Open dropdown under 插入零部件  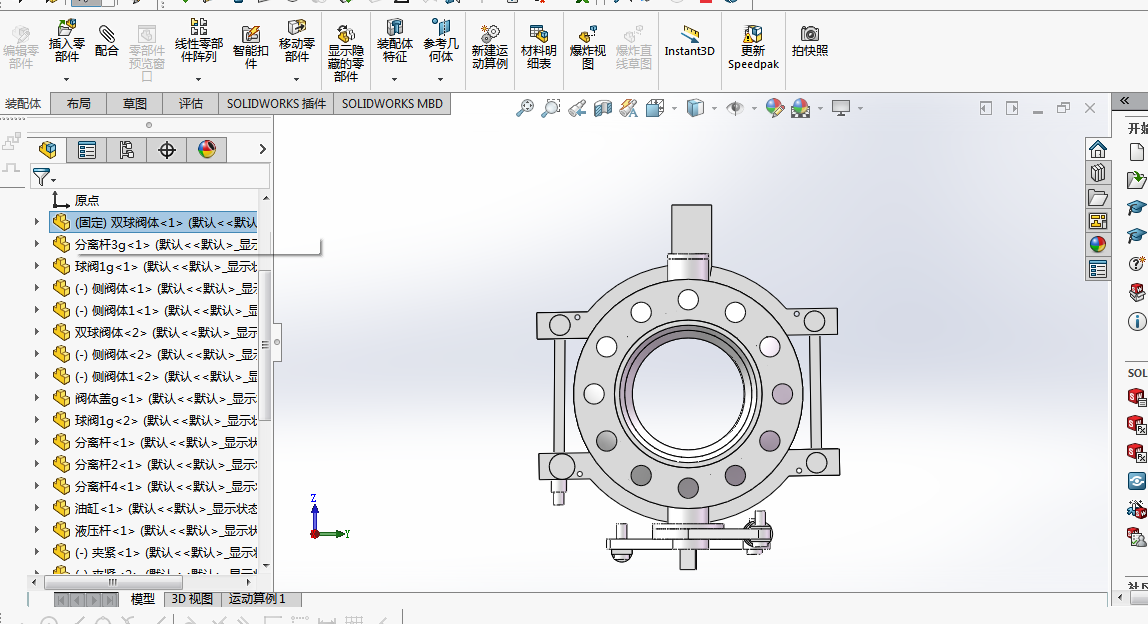point(66,79)
